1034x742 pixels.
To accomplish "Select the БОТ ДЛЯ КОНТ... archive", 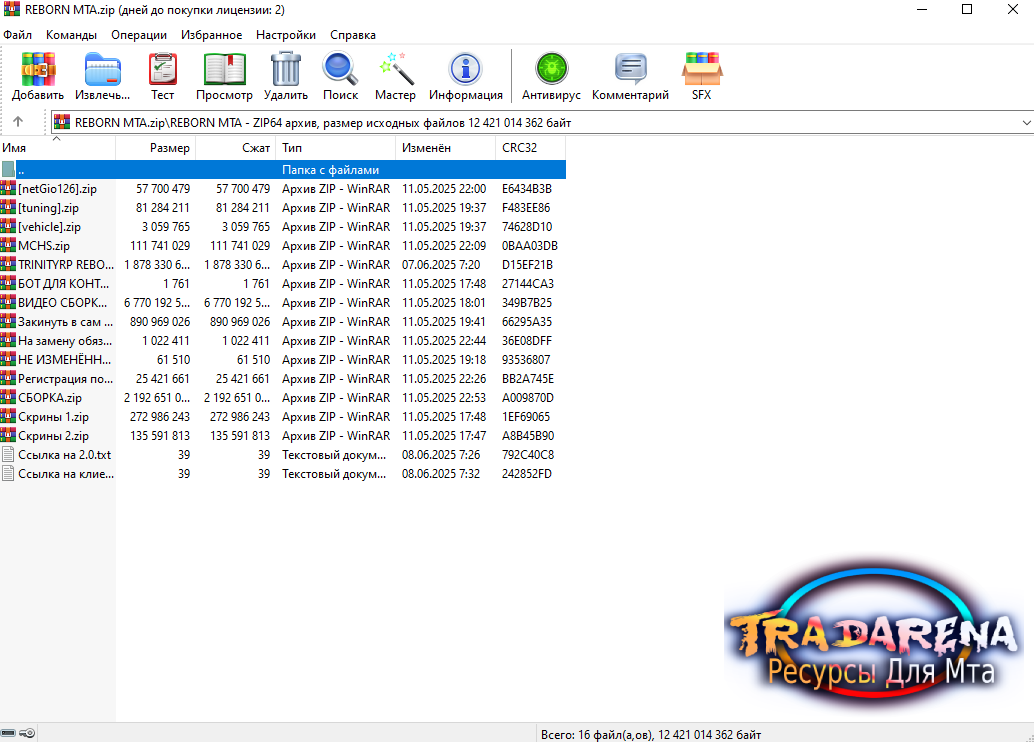I will pos(64,284).
